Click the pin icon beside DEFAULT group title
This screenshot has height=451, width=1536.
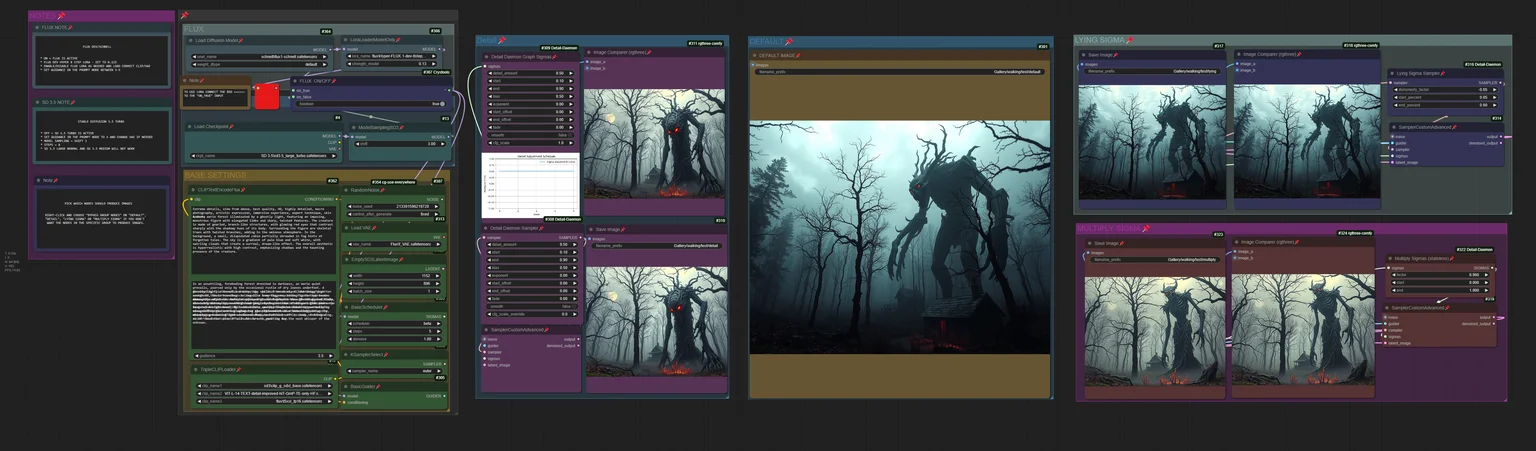(789, 42)
